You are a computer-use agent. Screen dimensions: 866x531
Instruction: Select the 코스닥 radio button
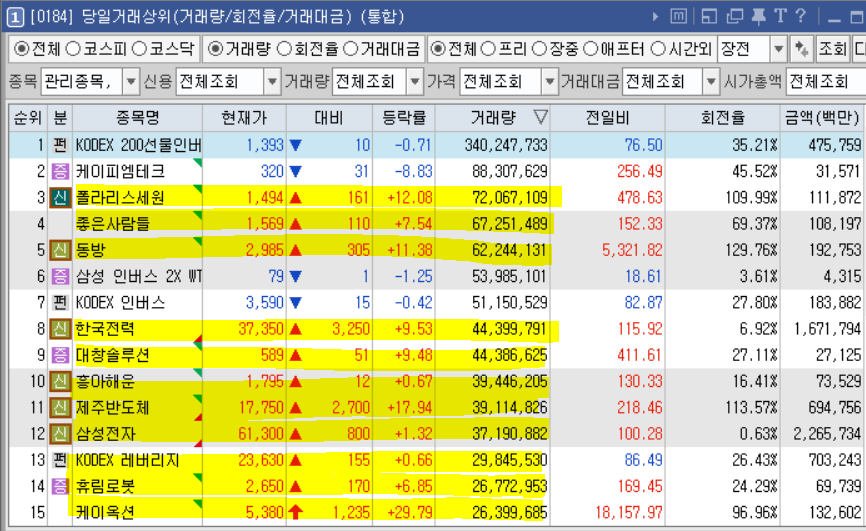tap(140, 49)
